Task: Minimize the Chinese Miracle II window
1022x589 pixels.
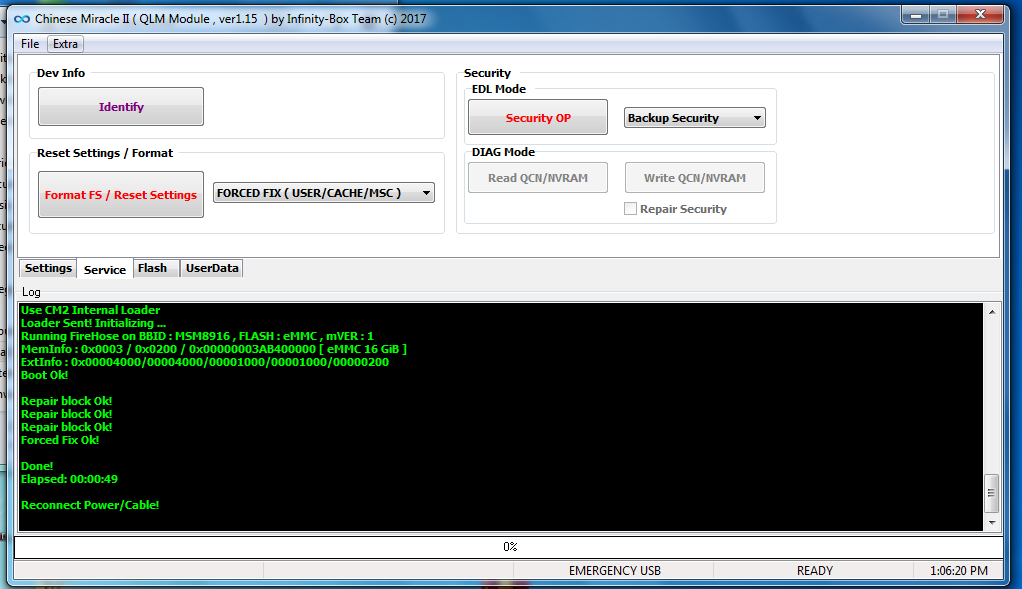Action: [x=916, y=14]
